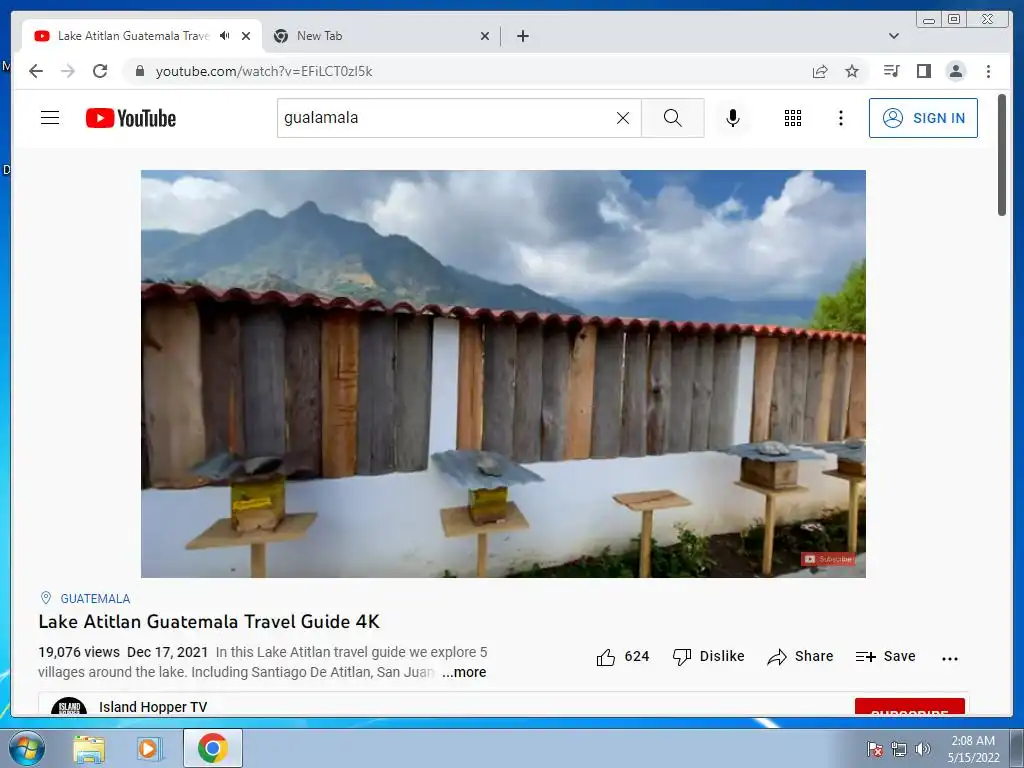Close the Lake Atitlan tab
This screenshot has width=1024, height=768.
246,36
